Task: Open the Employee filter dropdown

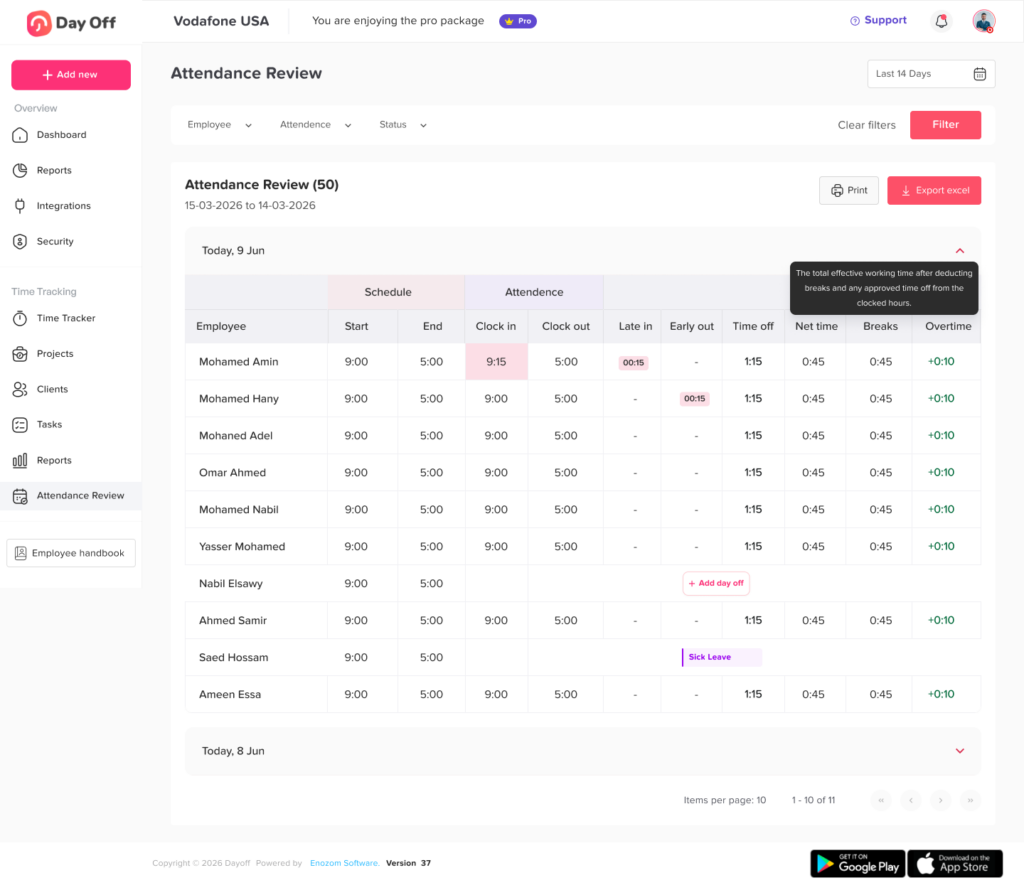Action: (219, 125)
